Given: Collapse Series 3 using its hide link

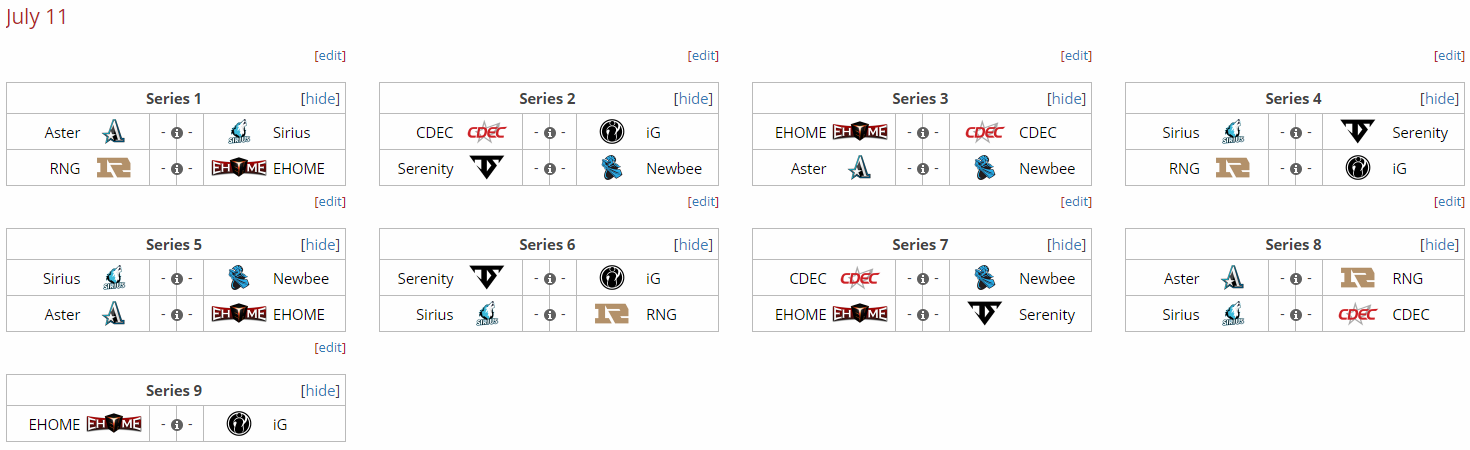Looking at the screenshot, I should point(1066,98).
